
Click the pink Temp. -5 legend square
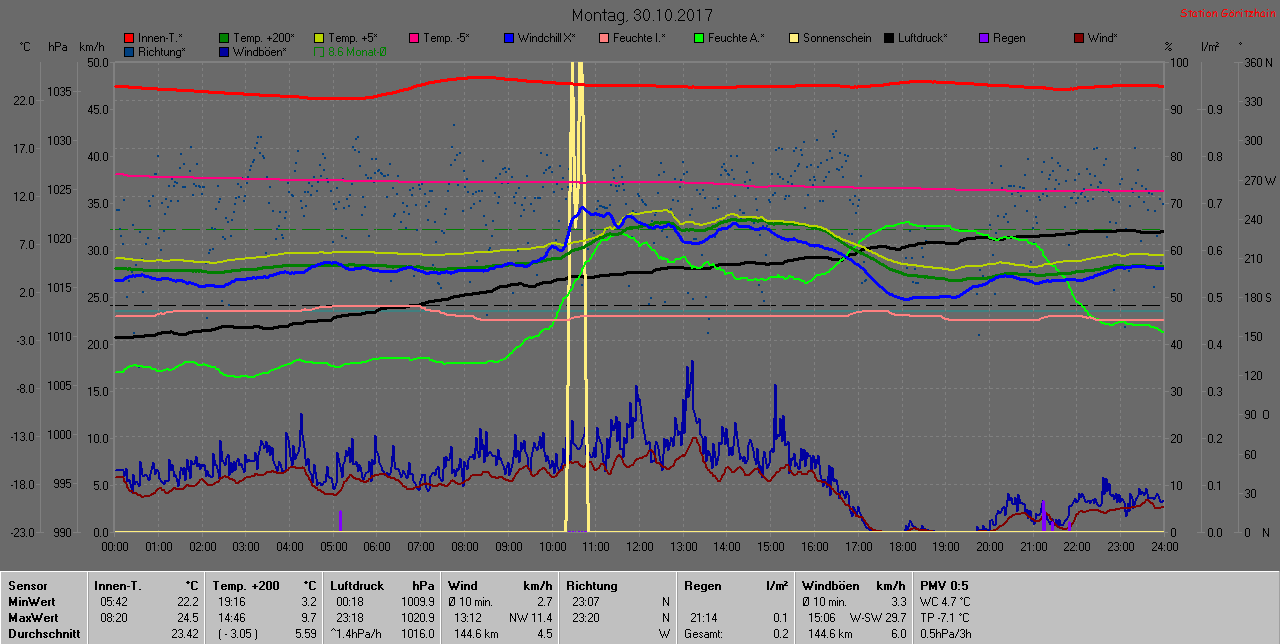pyautogui.click(x=414, y=38)
